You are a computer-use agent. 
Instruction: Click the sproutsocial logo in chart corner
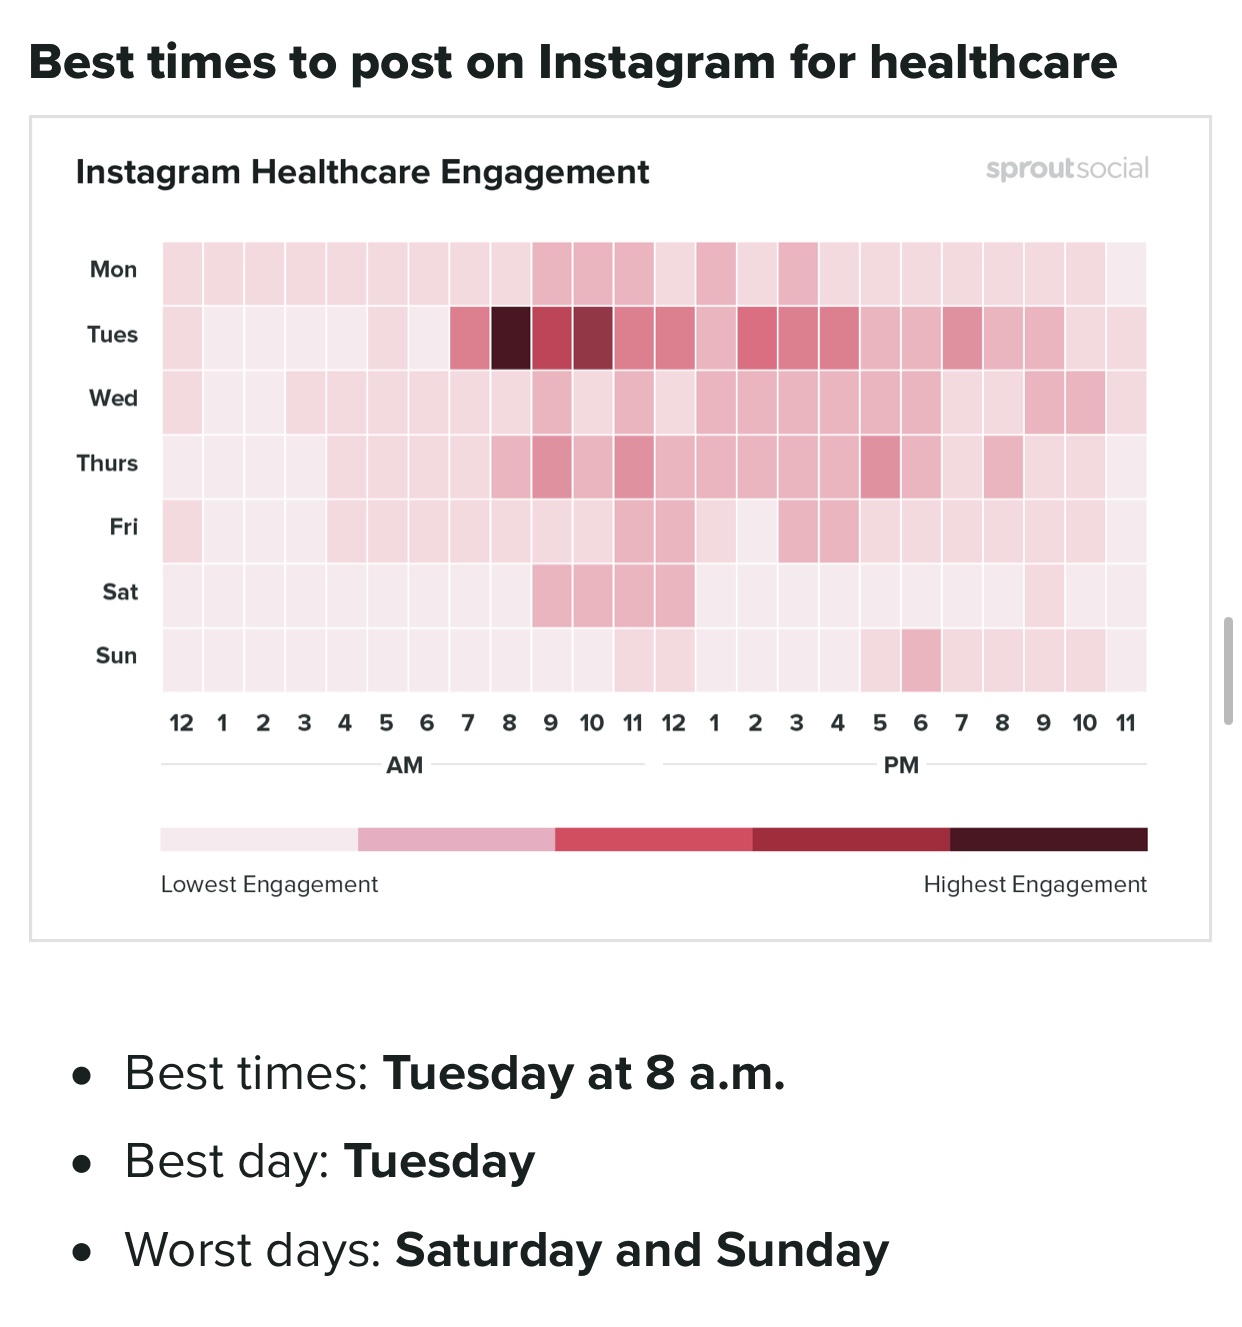[1067, 169]
